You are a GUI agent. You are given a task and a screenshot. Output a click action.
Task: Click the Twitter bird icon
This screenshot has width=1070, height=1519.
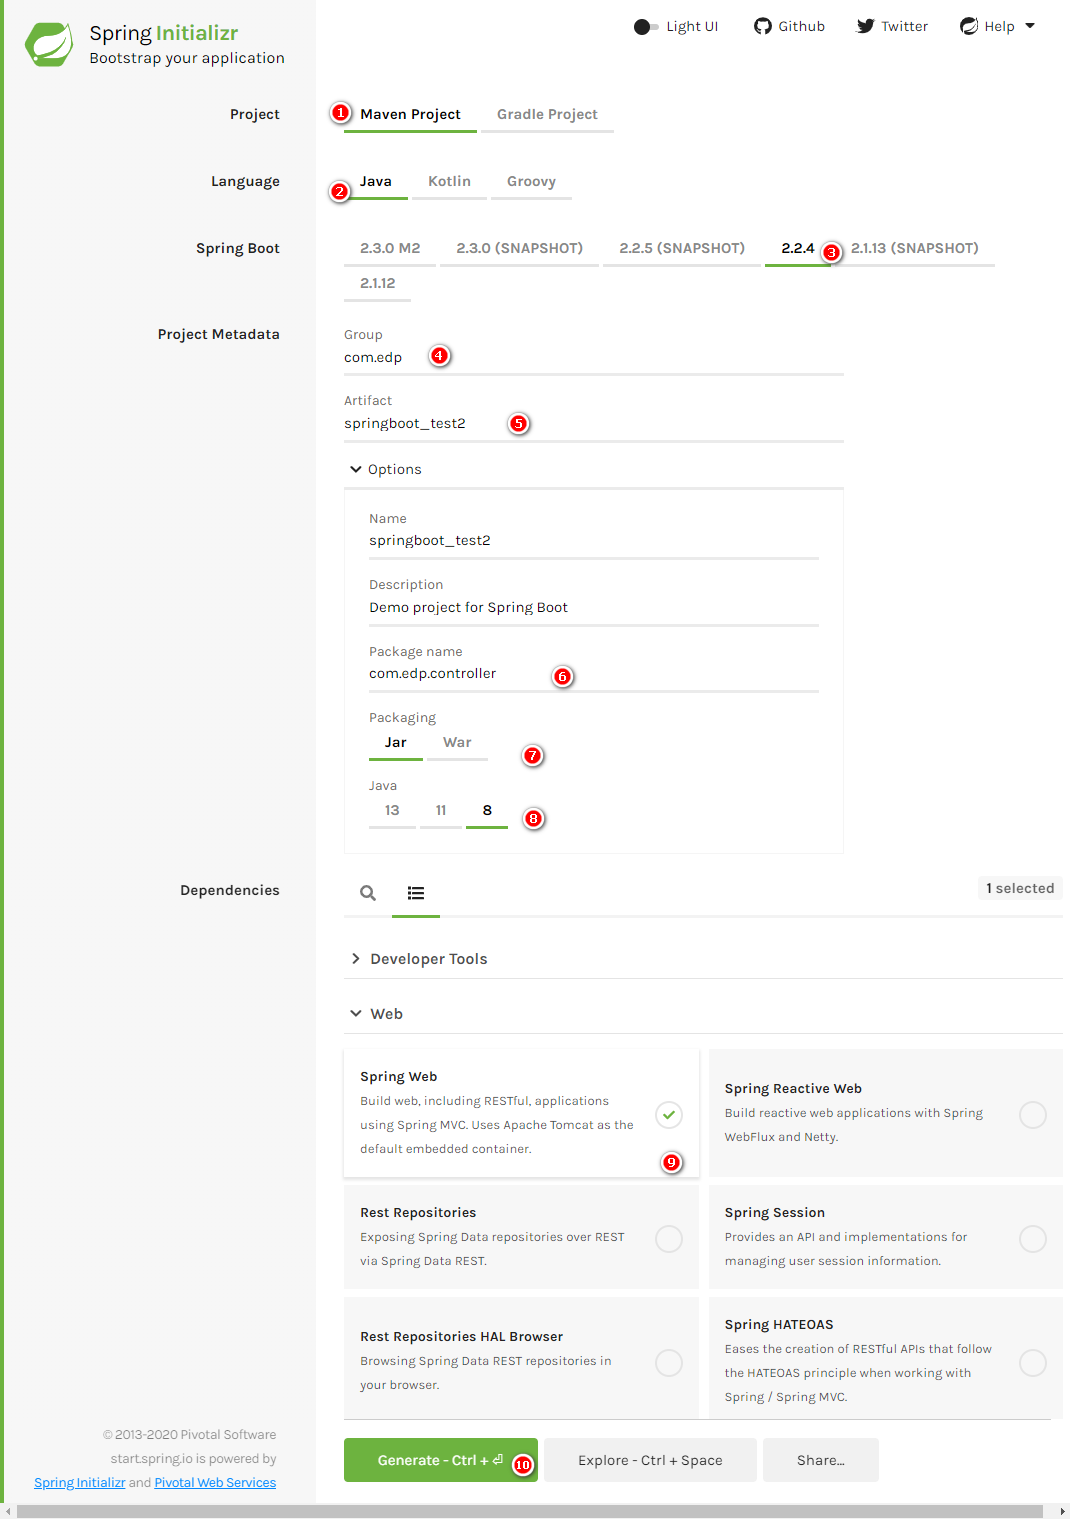pyautogui.click(x=866, y=26)
